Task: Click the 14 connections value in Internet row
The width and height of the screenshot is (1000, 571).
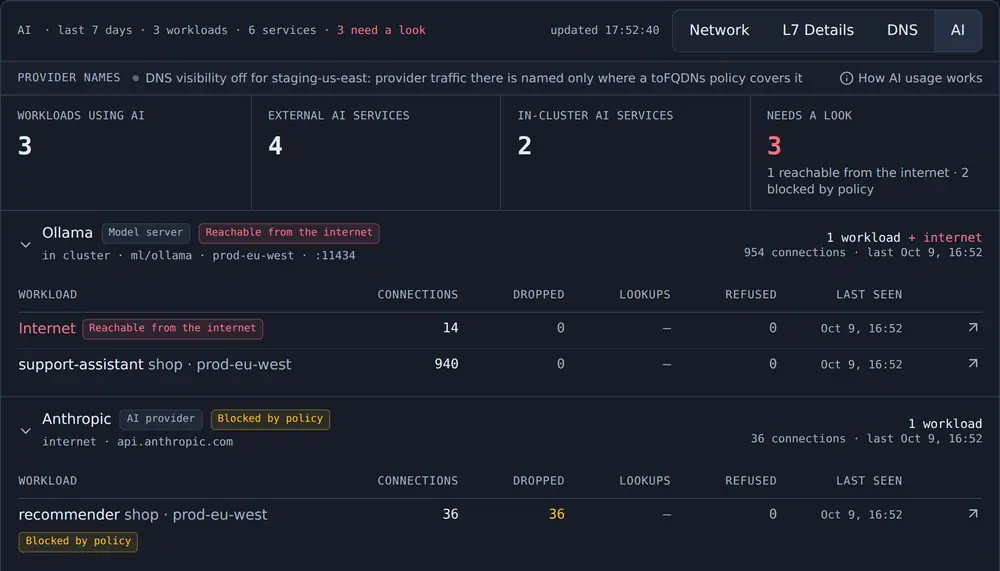Action: point(450,328)
